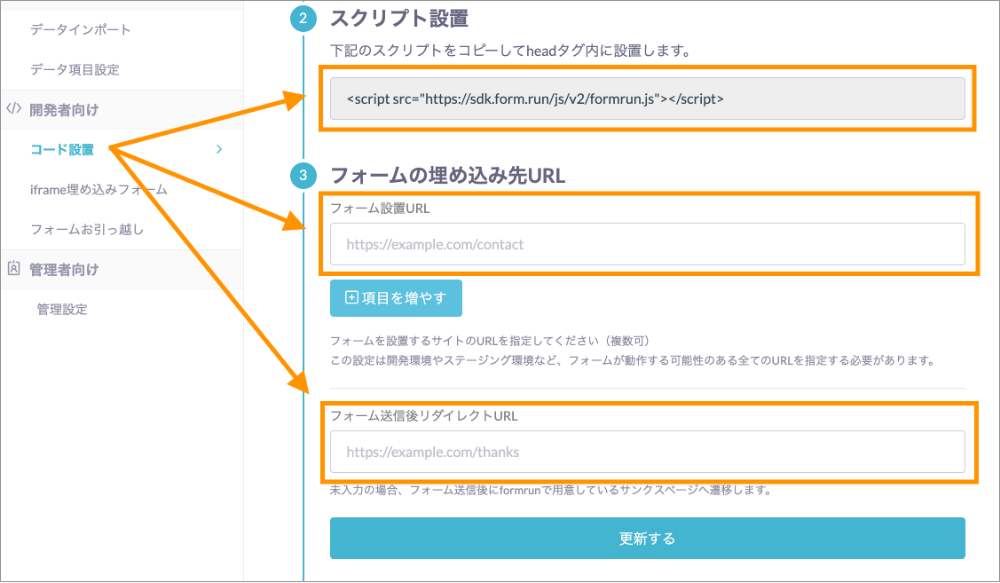
Task: Click the code brackets icon beside 開発者向け
Action: pyautogui.click(x=13, y=108)
